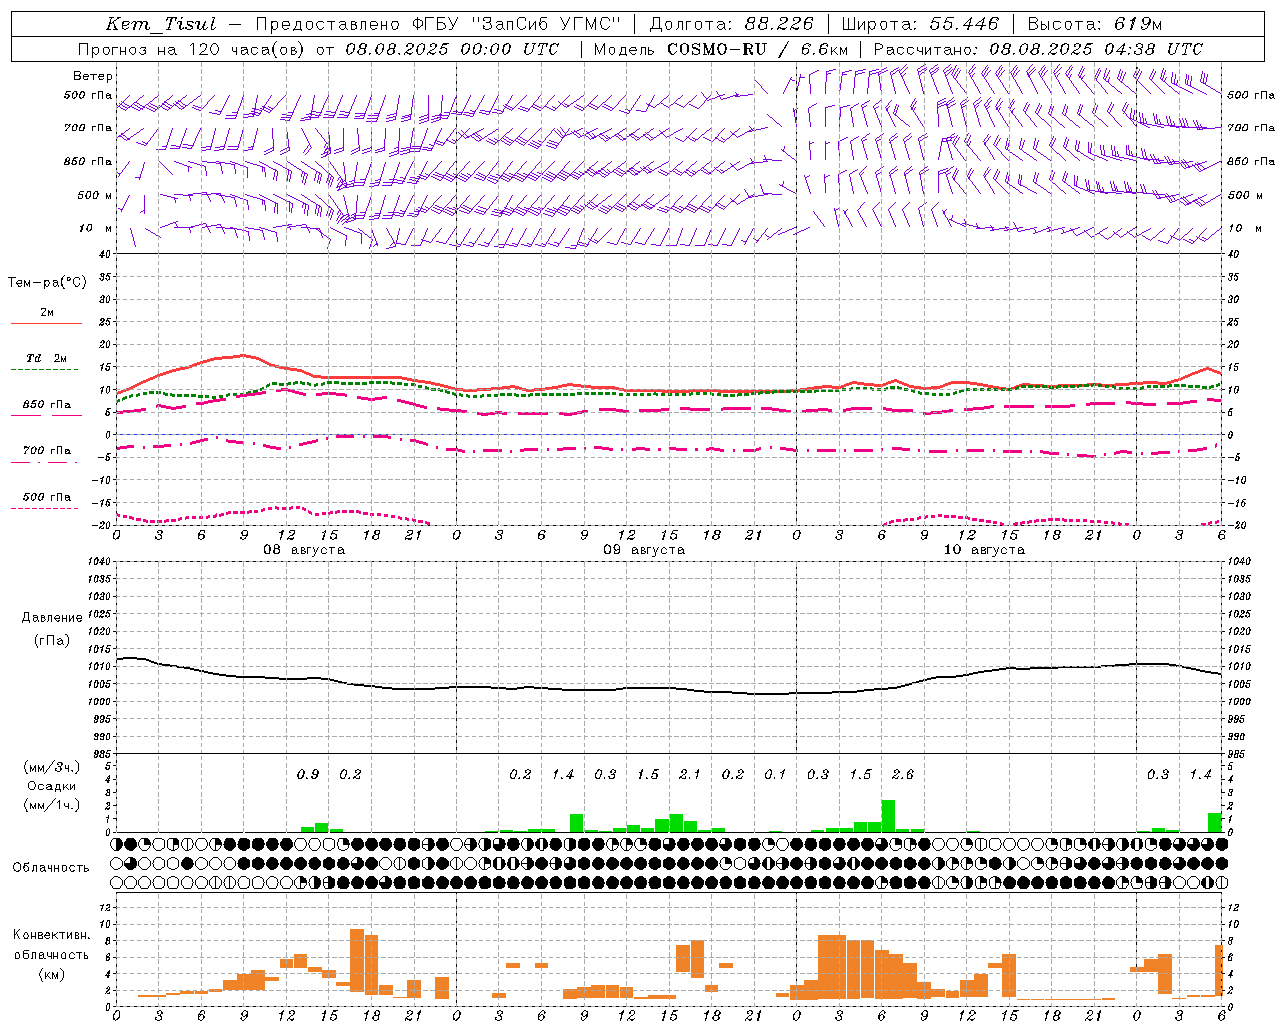The width and height of the screenshot is (1280, 1024).
Task: Click the station name Kem_Tisui in the header
Action: point(161,25)
